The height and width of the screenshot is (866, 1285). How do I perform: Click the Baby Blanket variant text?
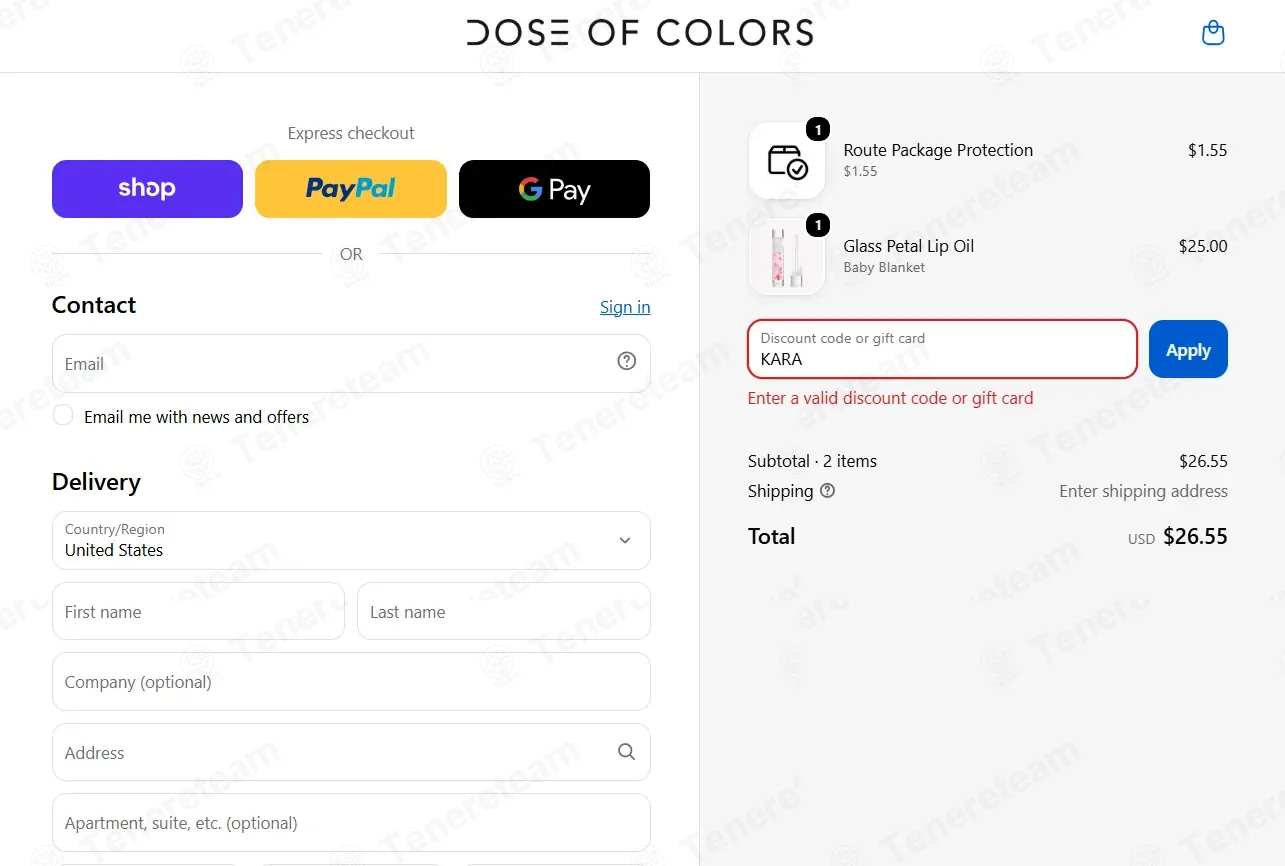click(x=884, y=267)
